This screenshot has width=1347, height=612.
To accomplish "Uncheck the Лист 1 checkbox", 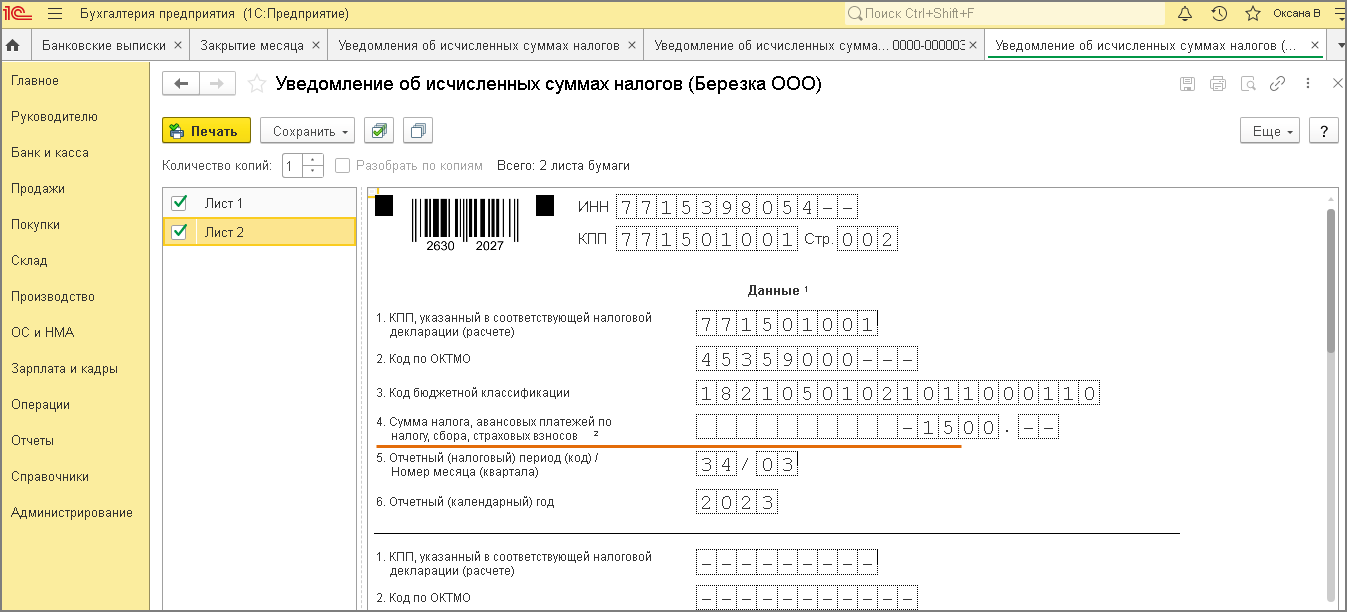I will (180, 203).
